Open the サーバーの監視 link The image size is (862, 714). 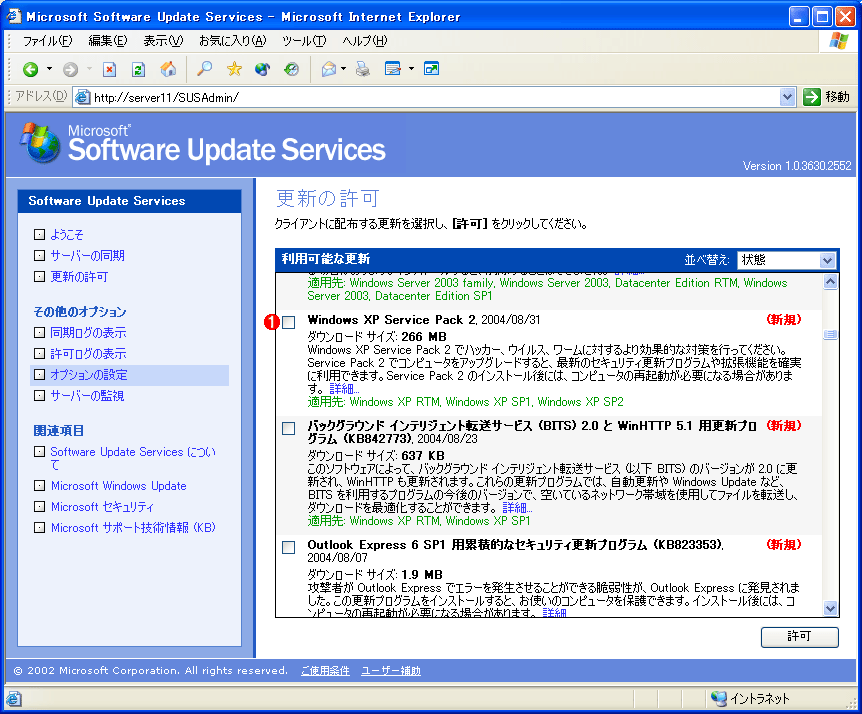87,396
